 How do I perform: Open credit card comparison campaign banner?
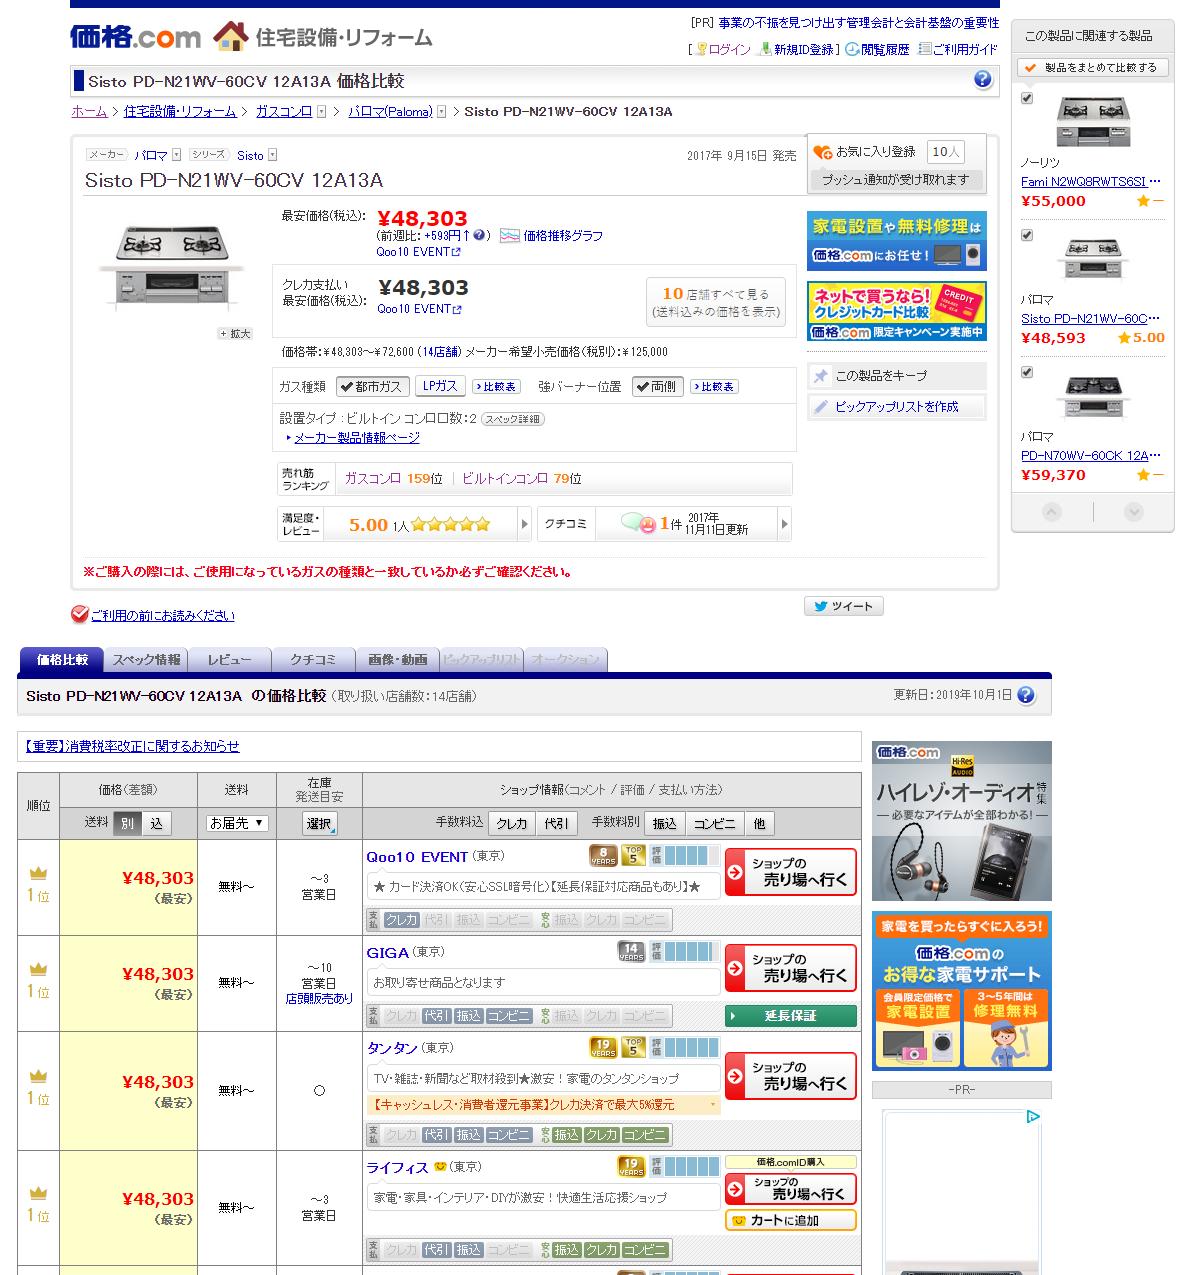pyautogui.click(x=896, y=311)
